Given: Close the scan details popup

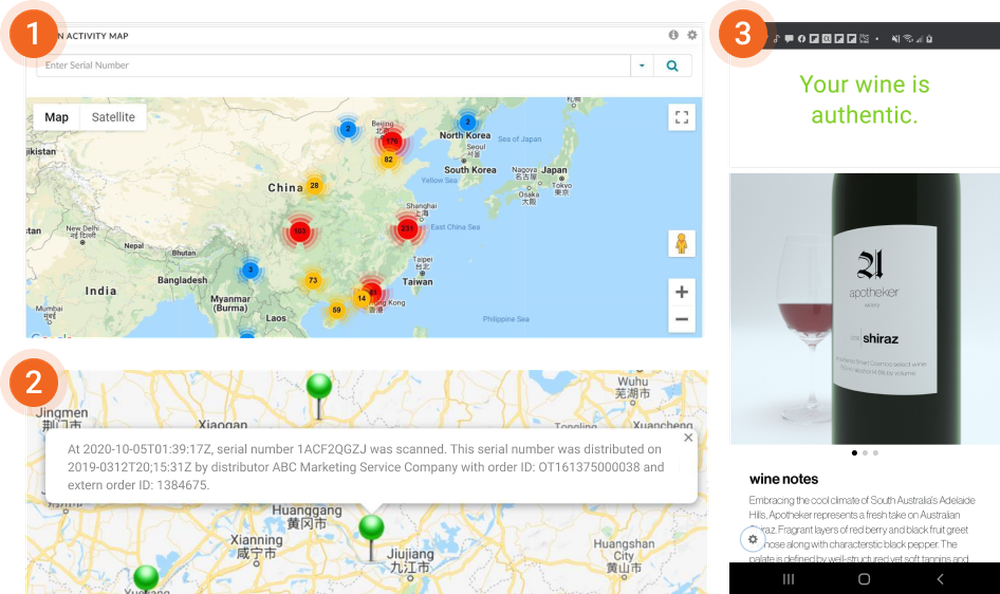Looking at the screenshot, I should [x=688, y=438].
